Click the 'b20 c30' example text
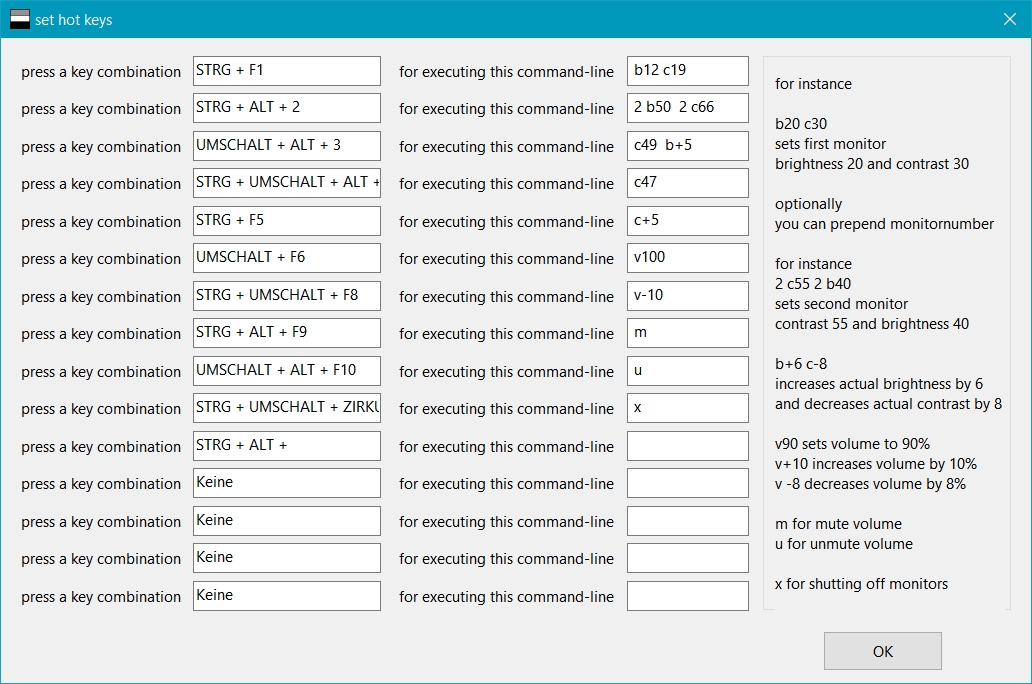The height and width of the screenshot is (684, 1032). (801, 124)
